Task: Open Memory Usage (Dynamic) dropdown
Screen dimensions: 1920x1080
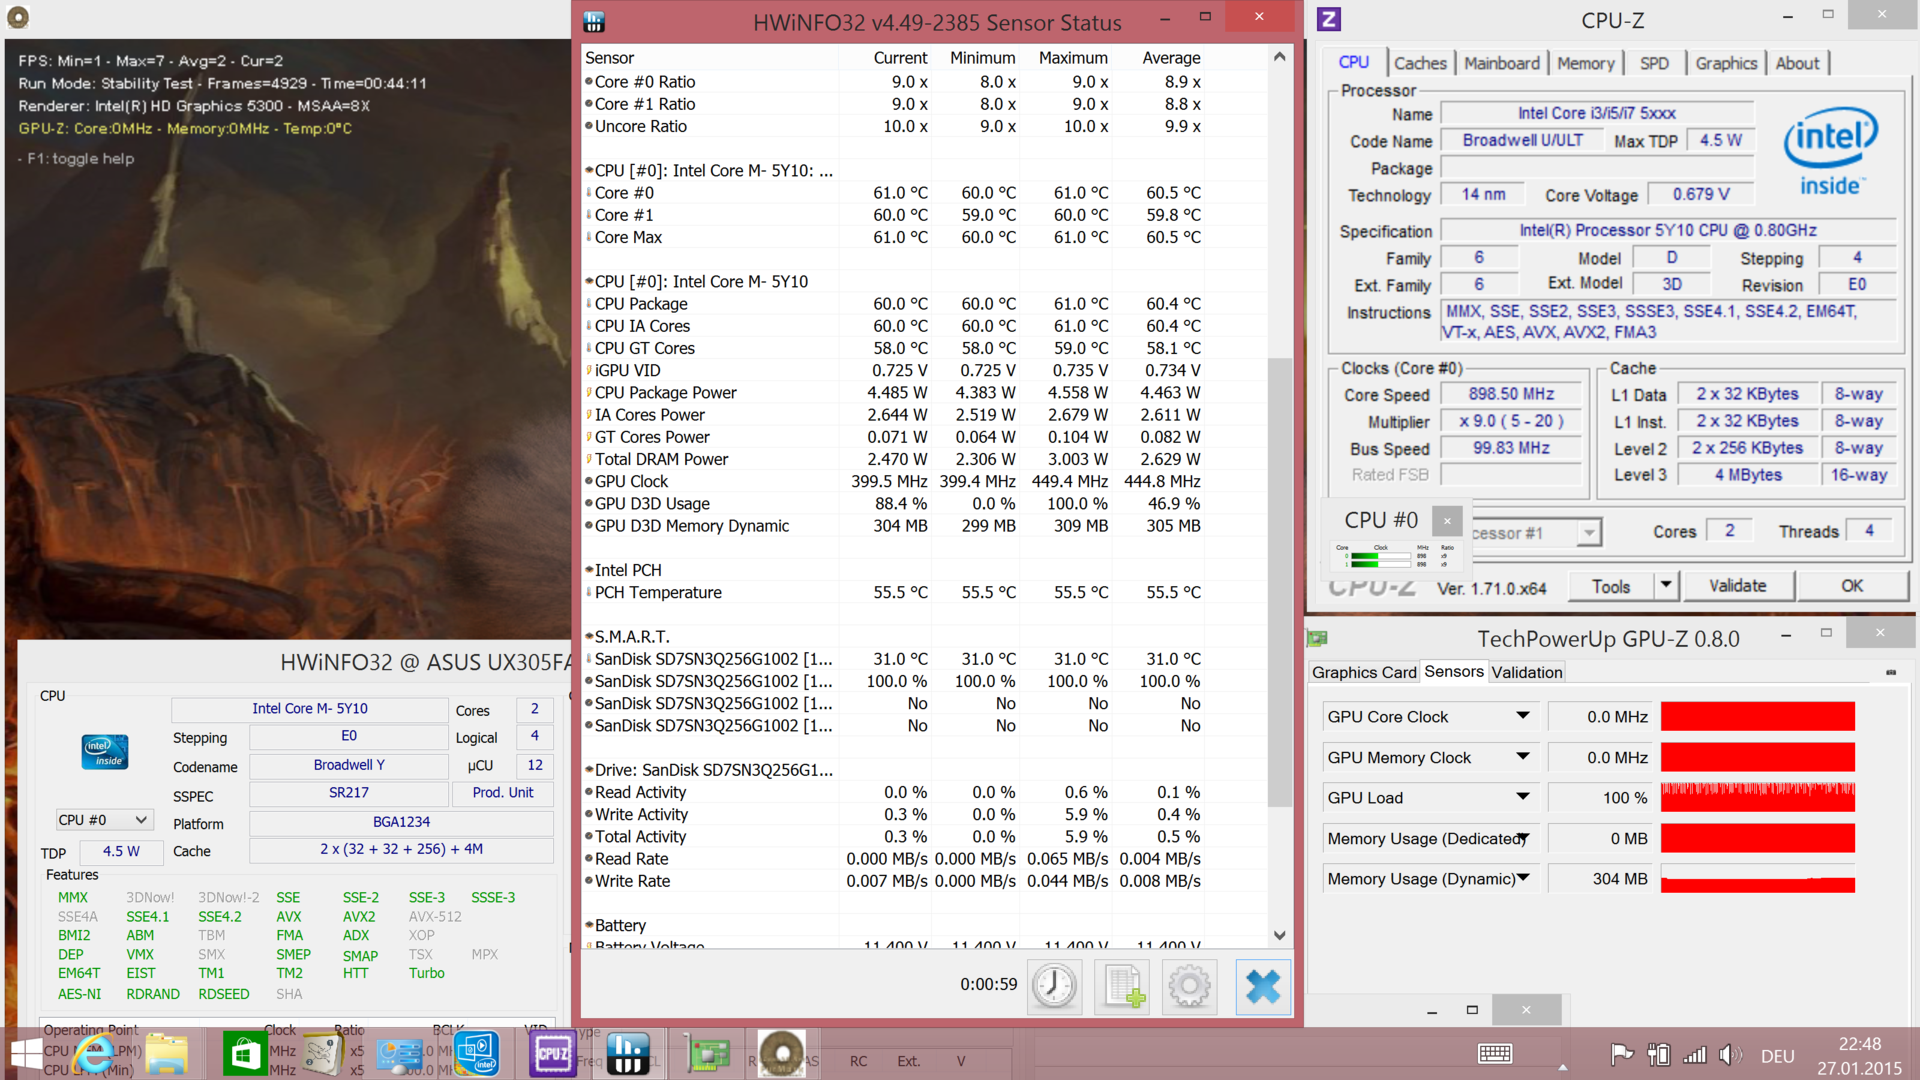Action: 1522,878
